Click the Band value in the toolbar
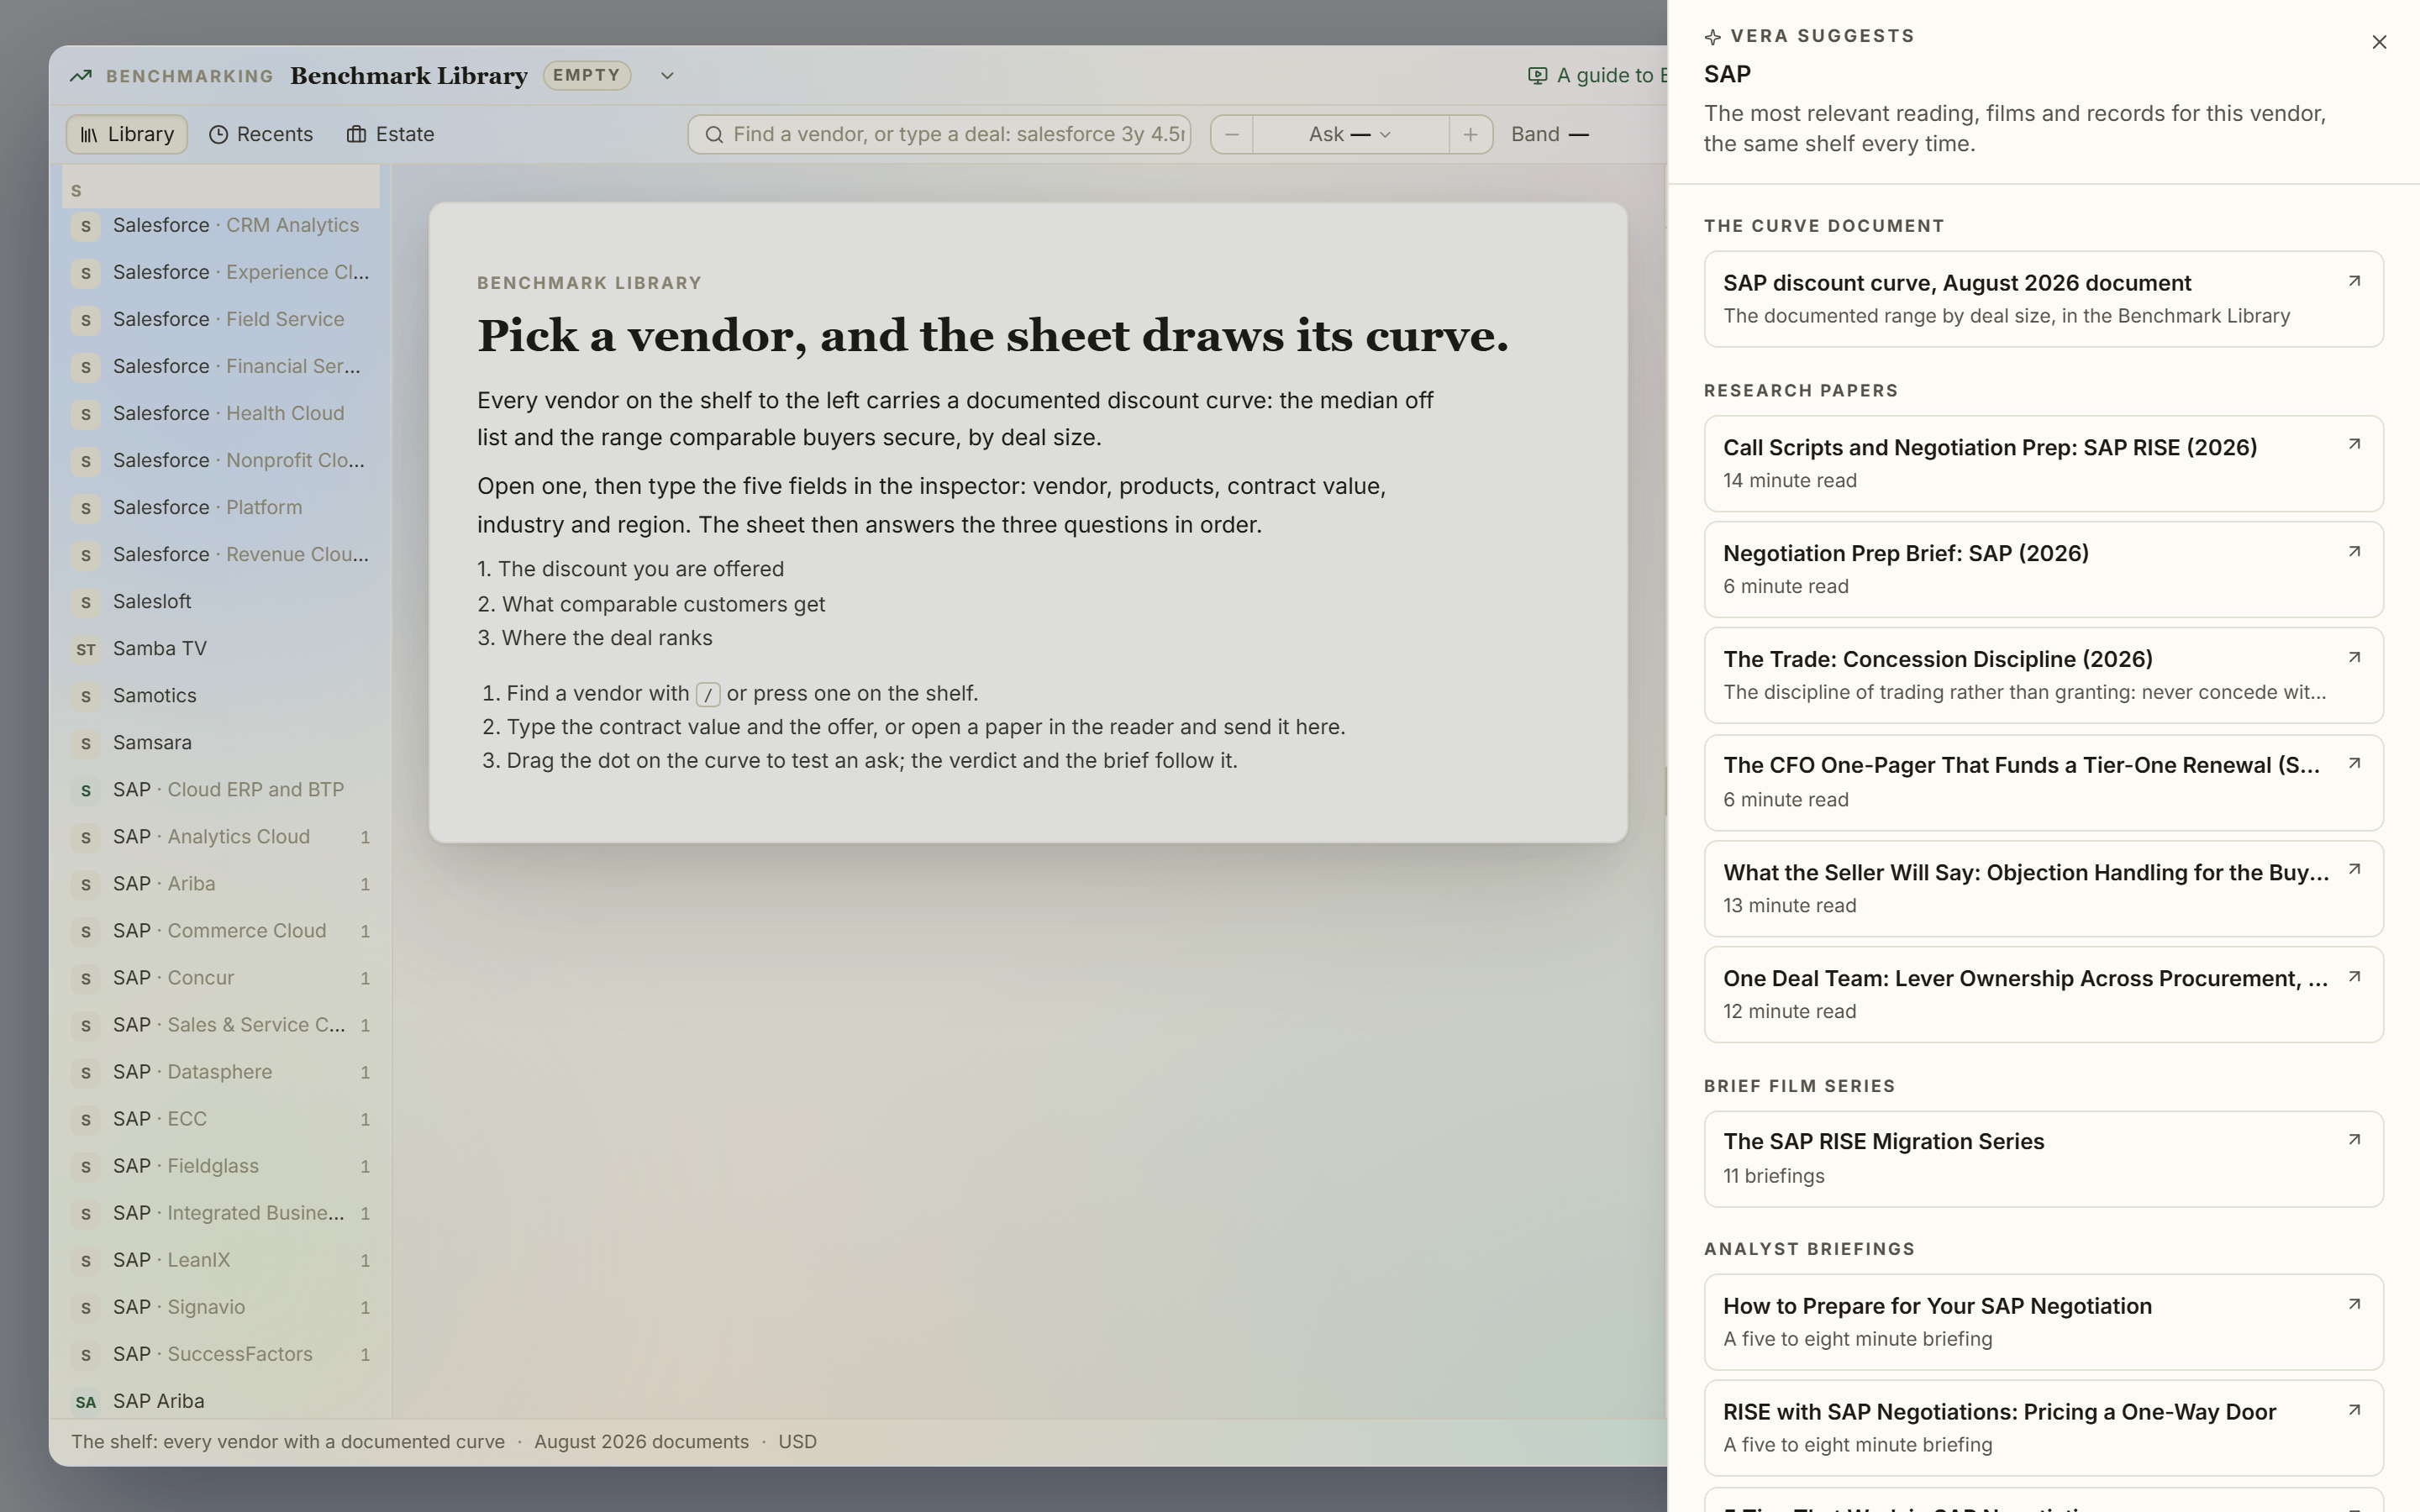Viewport: 2420px width, 1512px height. 1550,134
